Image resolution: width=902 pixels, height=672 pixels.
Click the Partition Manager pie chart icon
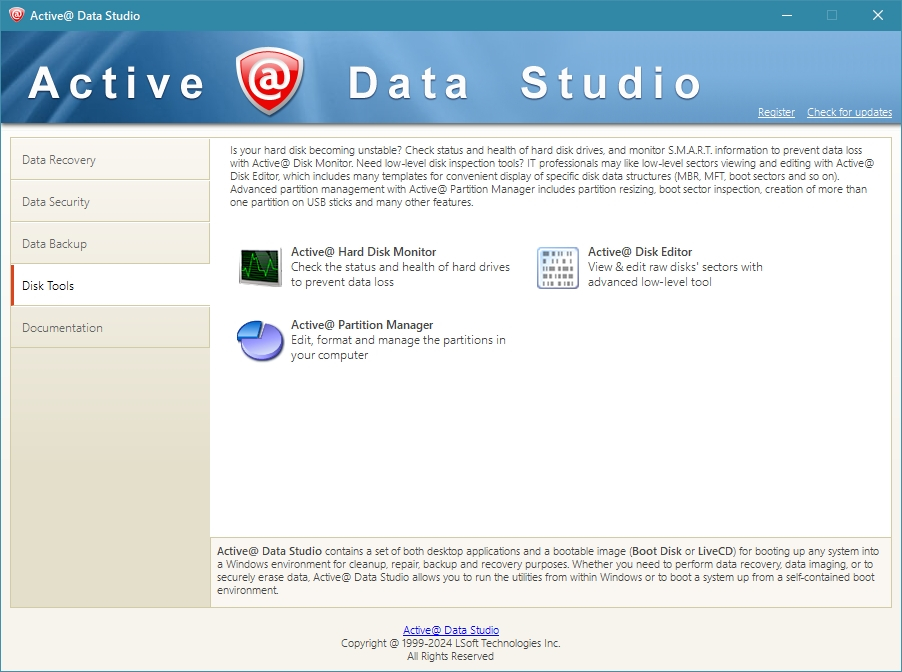[x=260, y=341]
